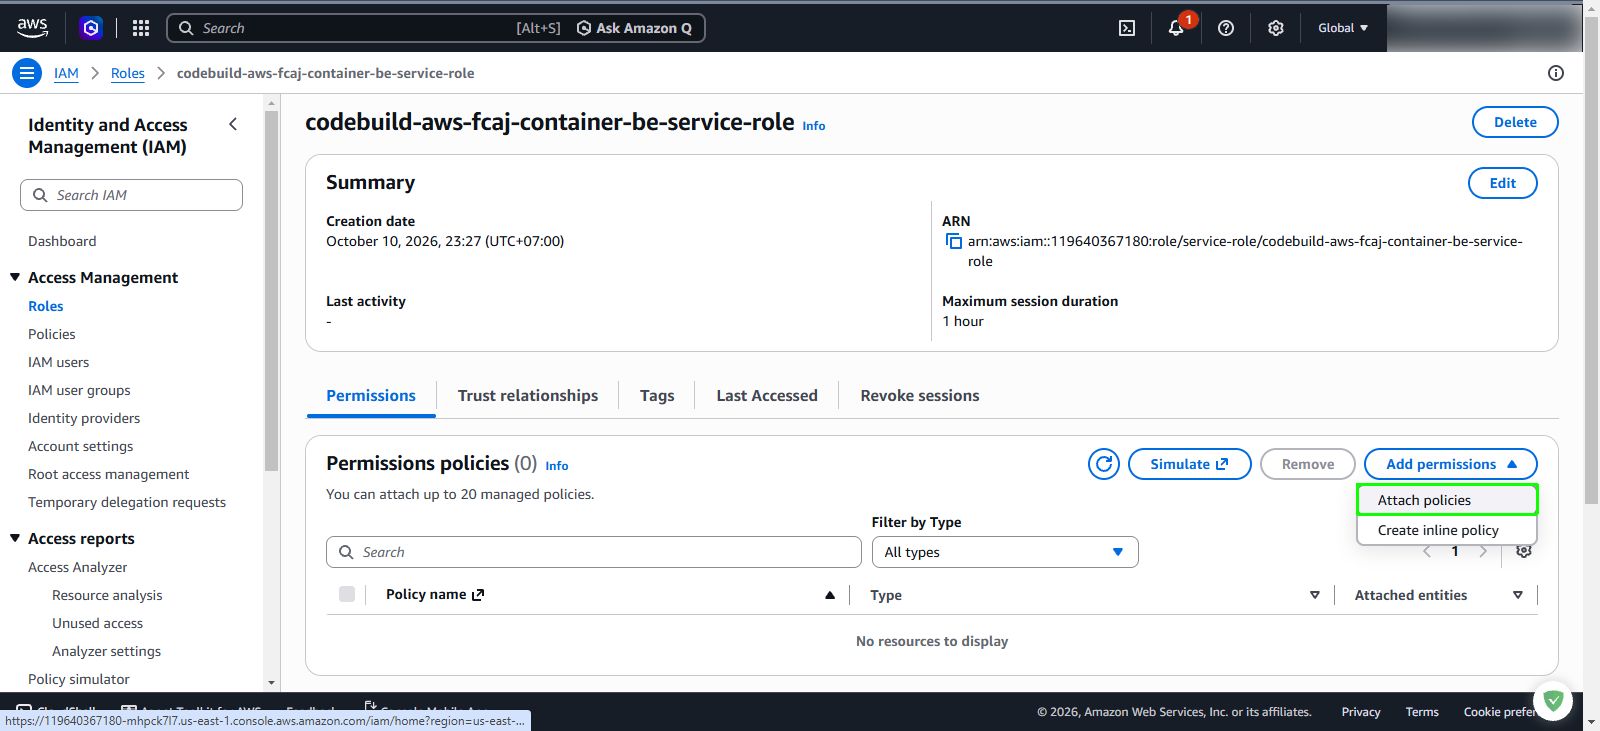Open the Last Accessed tab
1600x731 pixels.
[767, 396]
